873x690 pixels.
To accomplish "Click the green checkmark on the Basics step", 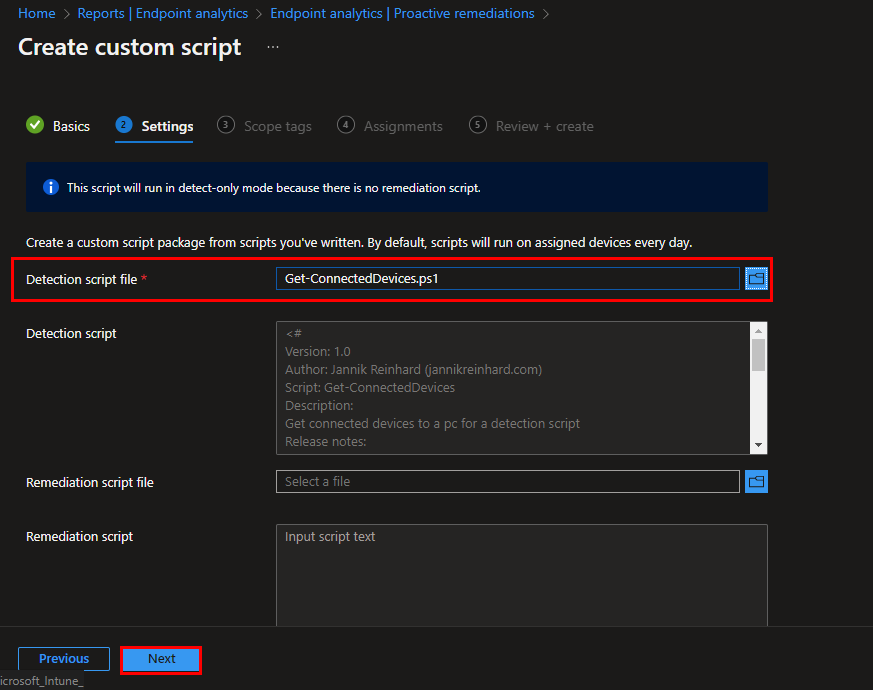I will (33, 125).
